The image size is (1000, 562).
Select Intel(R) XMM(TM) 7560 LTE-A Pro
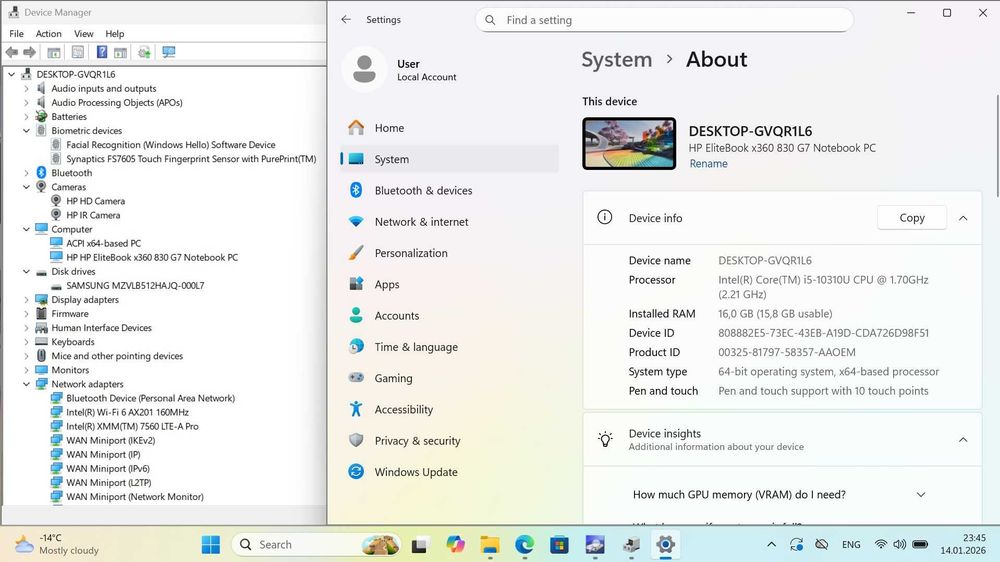pos(132,426)
